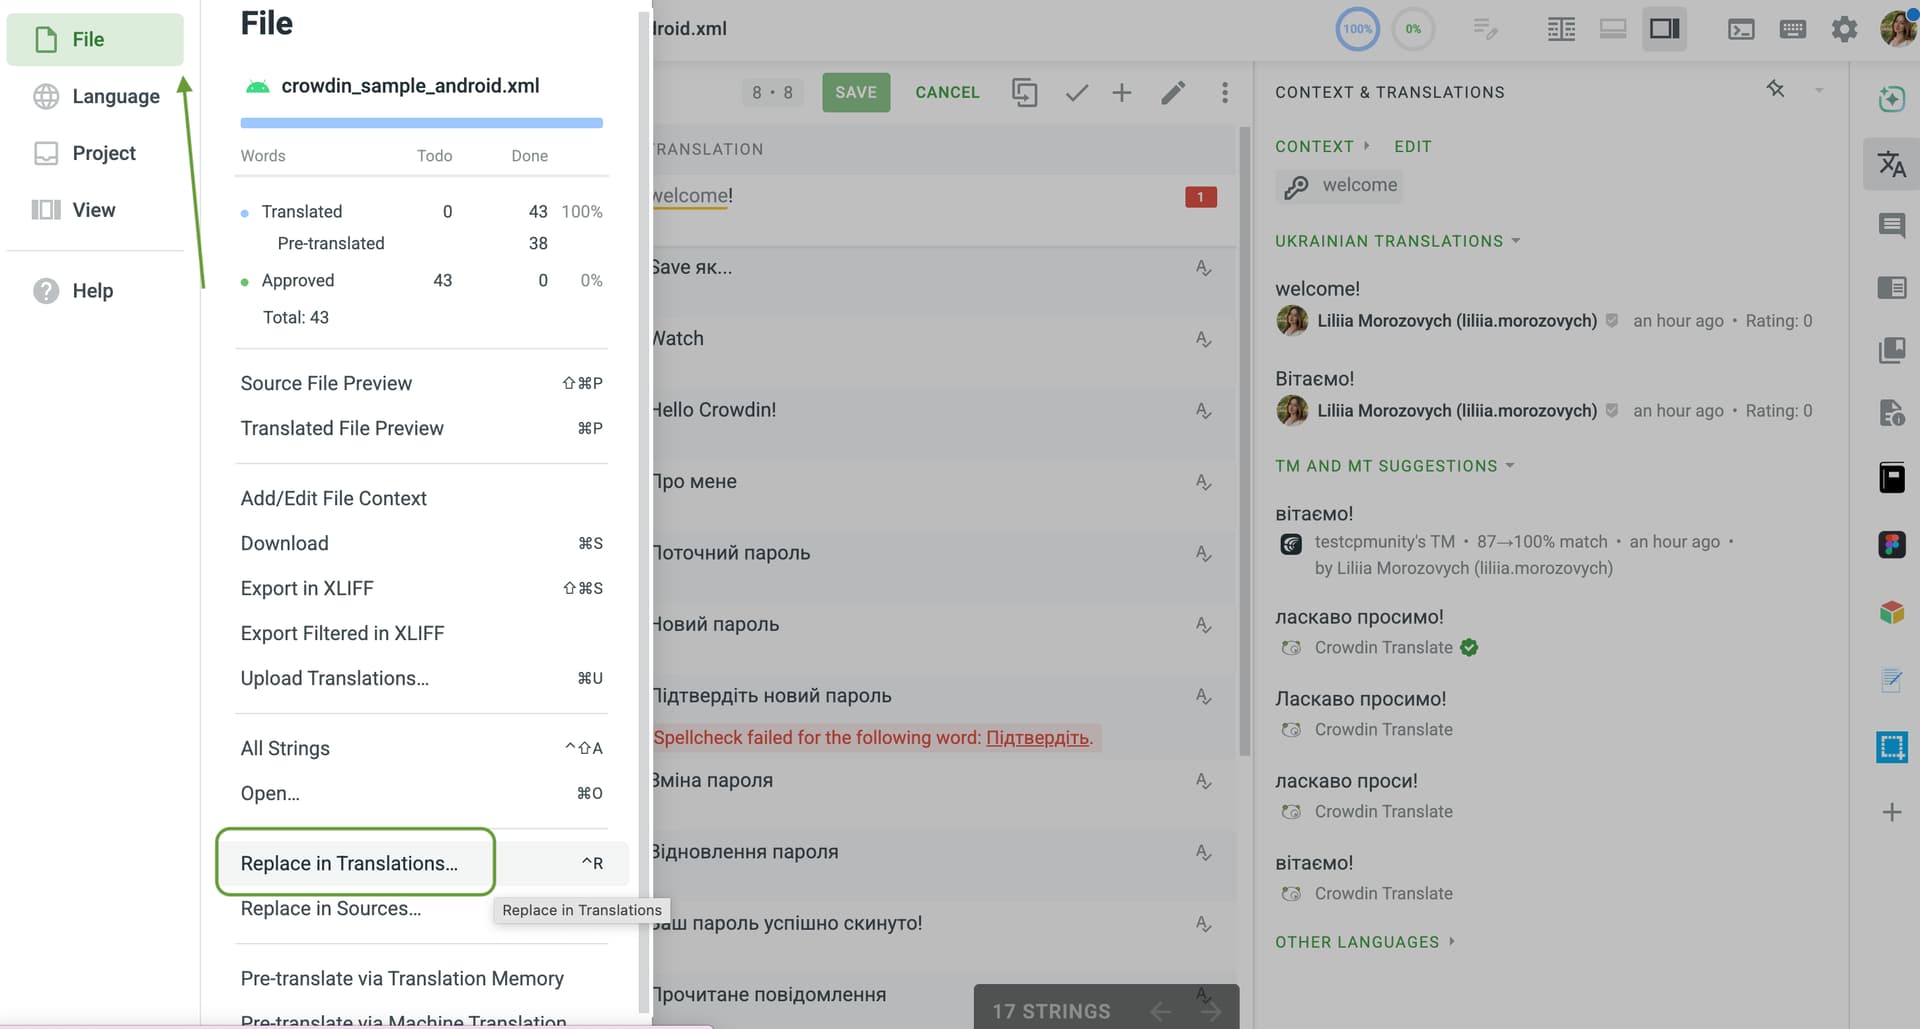Switch to side-by-side layout icon

click(x=1561, y=29)
